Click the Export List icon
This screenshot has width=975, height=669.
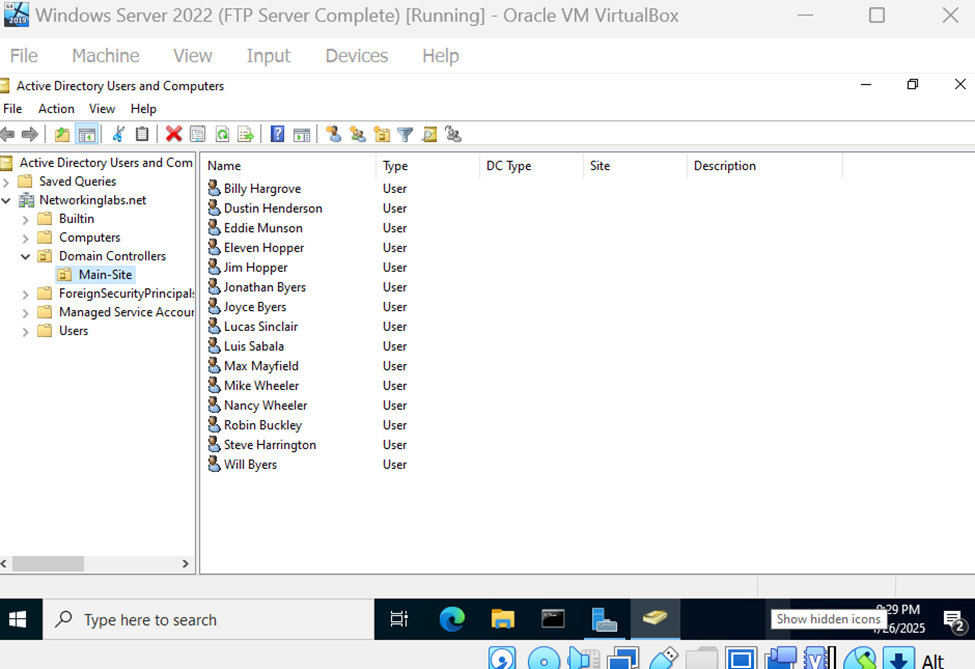pyautogui.click(x=246, y=134)
